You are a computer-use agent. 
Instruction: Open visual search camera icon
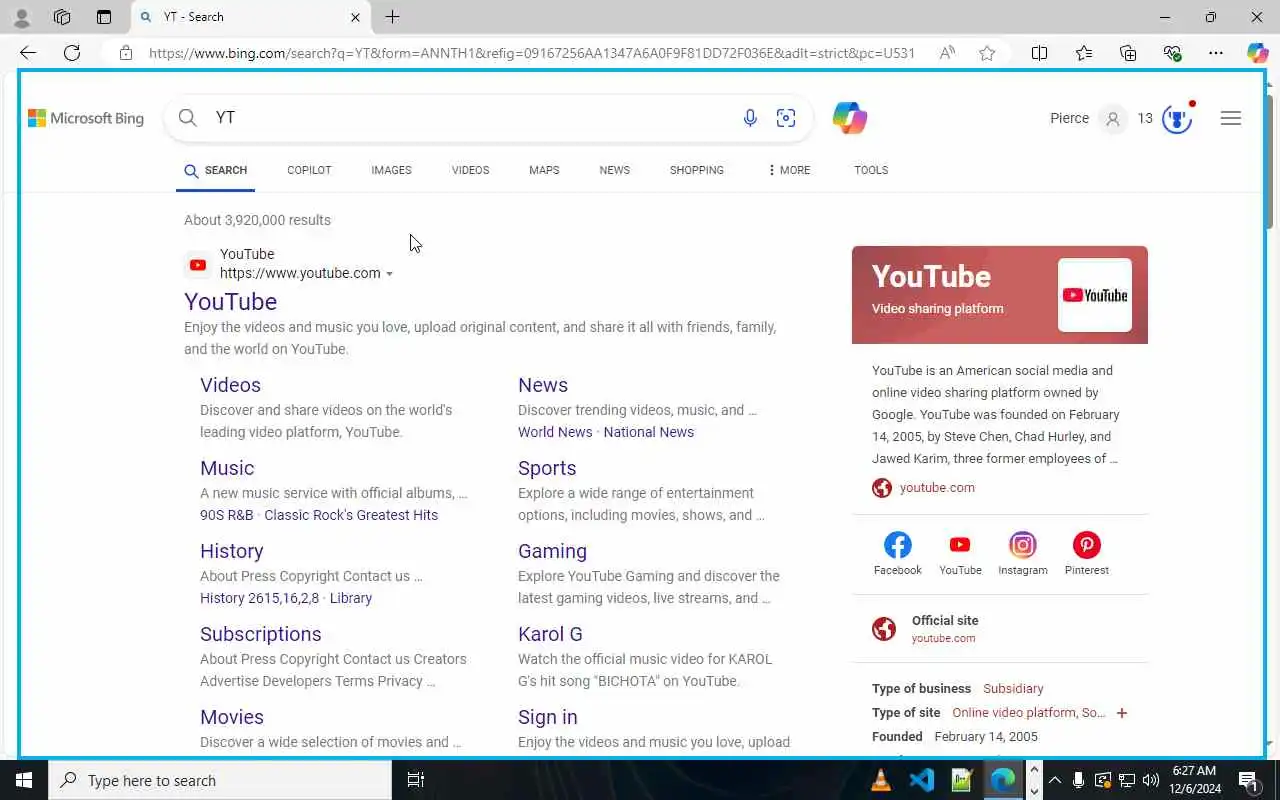click(786, 118)
